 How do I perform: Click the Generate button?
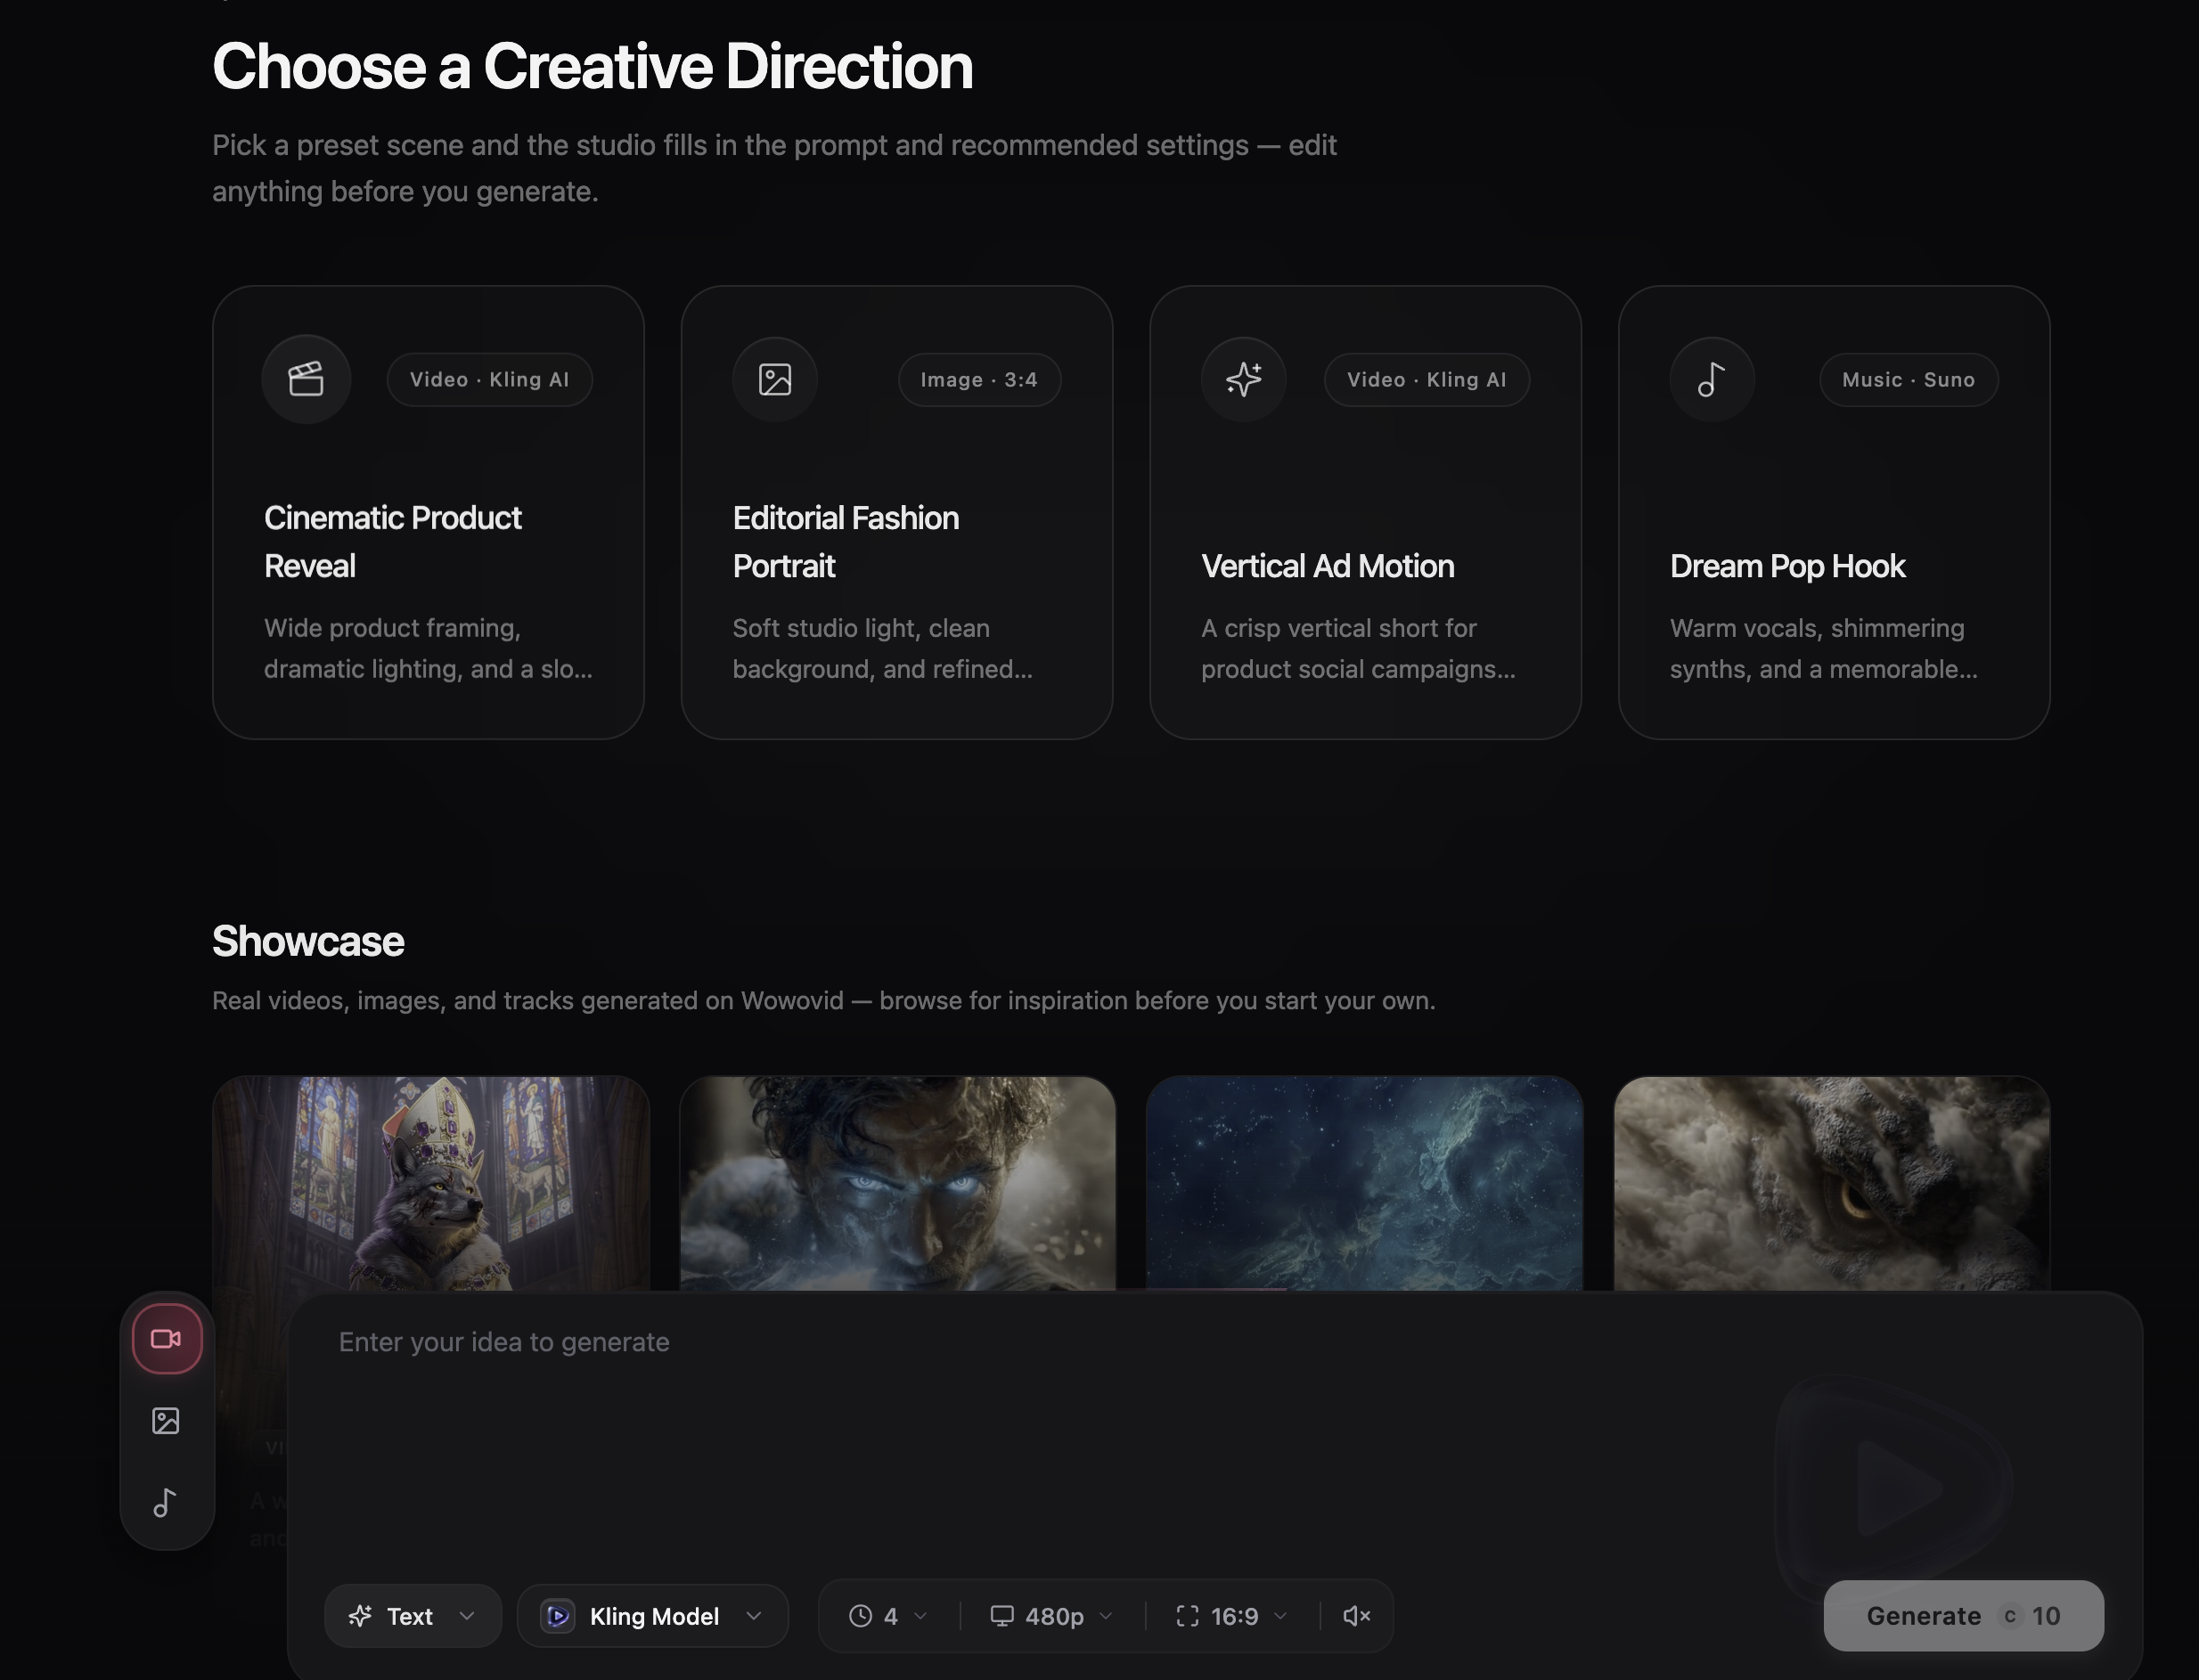pyautogui.click(x=1963, y=1615)
